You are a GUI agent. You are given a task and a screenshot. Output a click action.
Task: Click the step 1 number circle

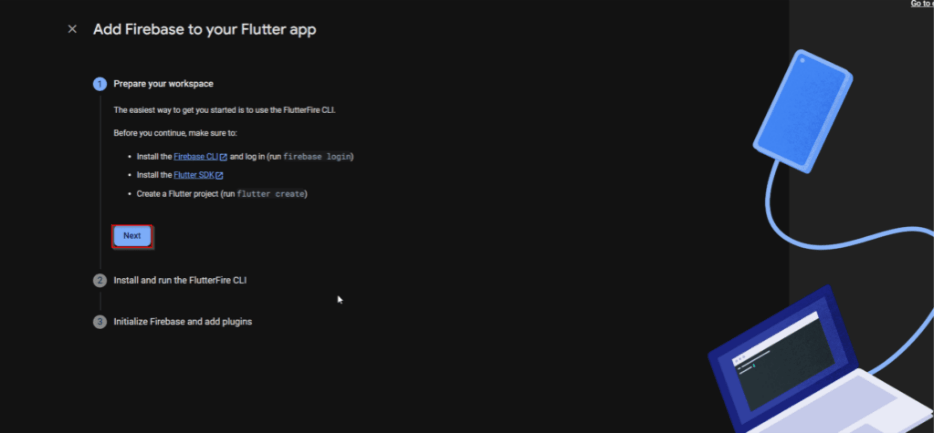(x=100, y=84)
